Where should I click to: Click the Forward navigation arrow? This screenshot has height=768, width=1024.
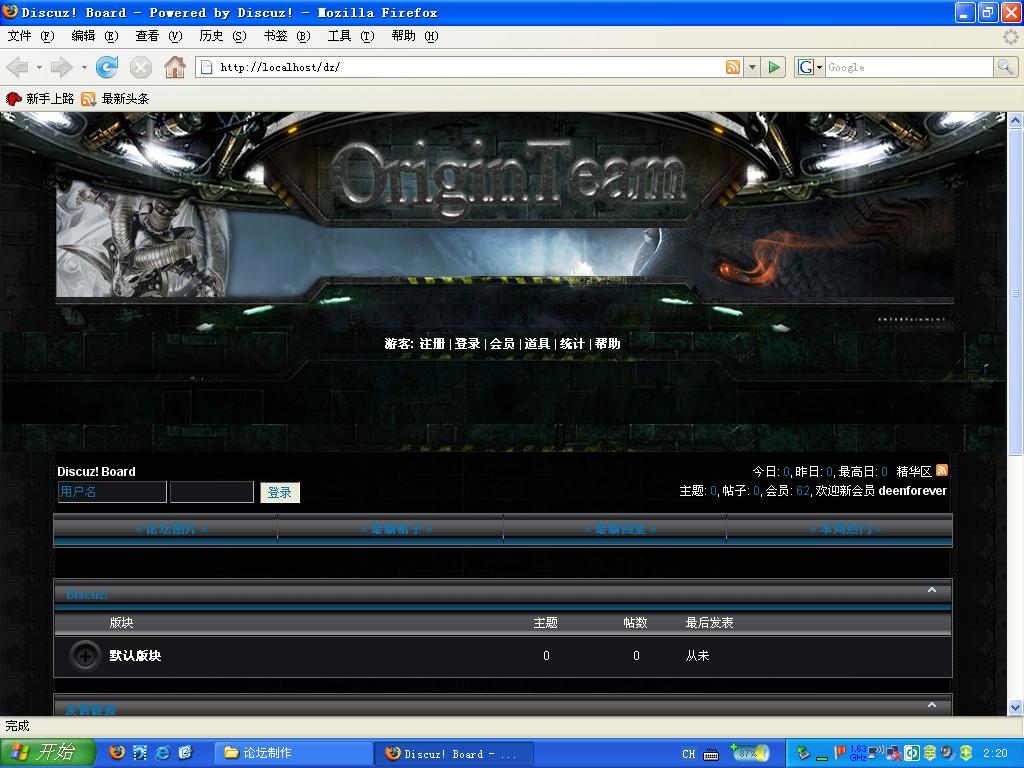coord(61,67)
